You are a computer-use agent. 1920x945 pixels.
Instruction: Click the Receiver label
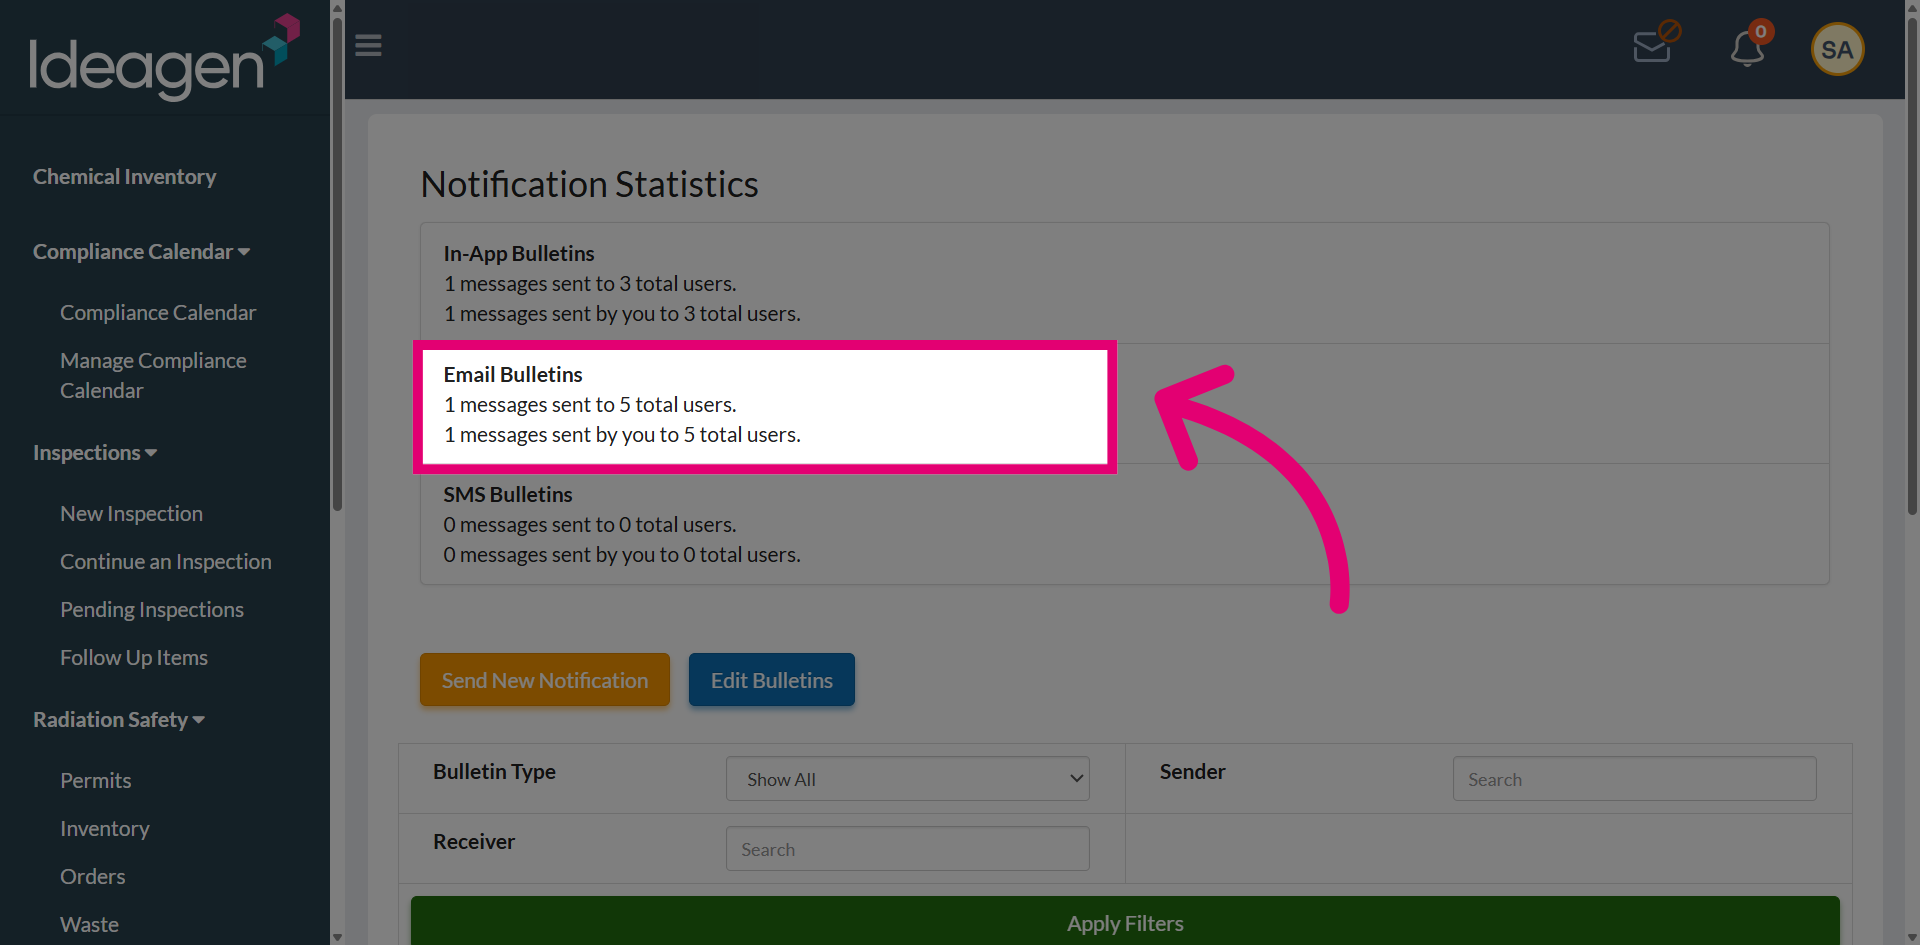click(474, 842)
